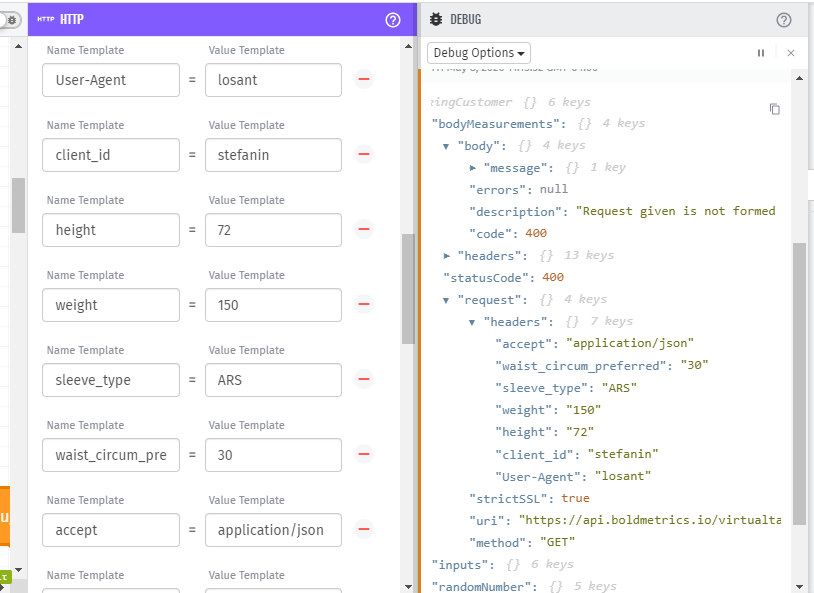
Task: Edit the height value field
Action: tap(273, 230)
